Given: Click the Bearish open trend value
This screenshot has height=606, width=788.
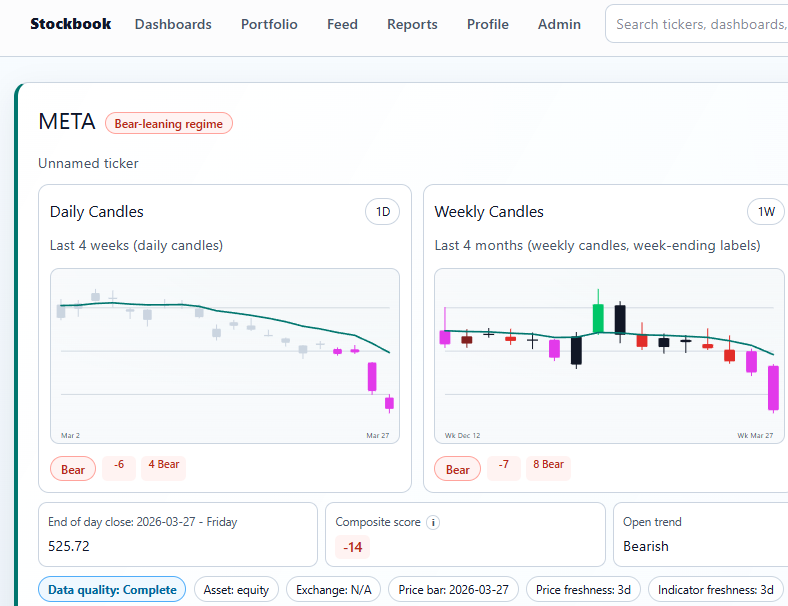Looking at the screenshot, I should point(646,546).
